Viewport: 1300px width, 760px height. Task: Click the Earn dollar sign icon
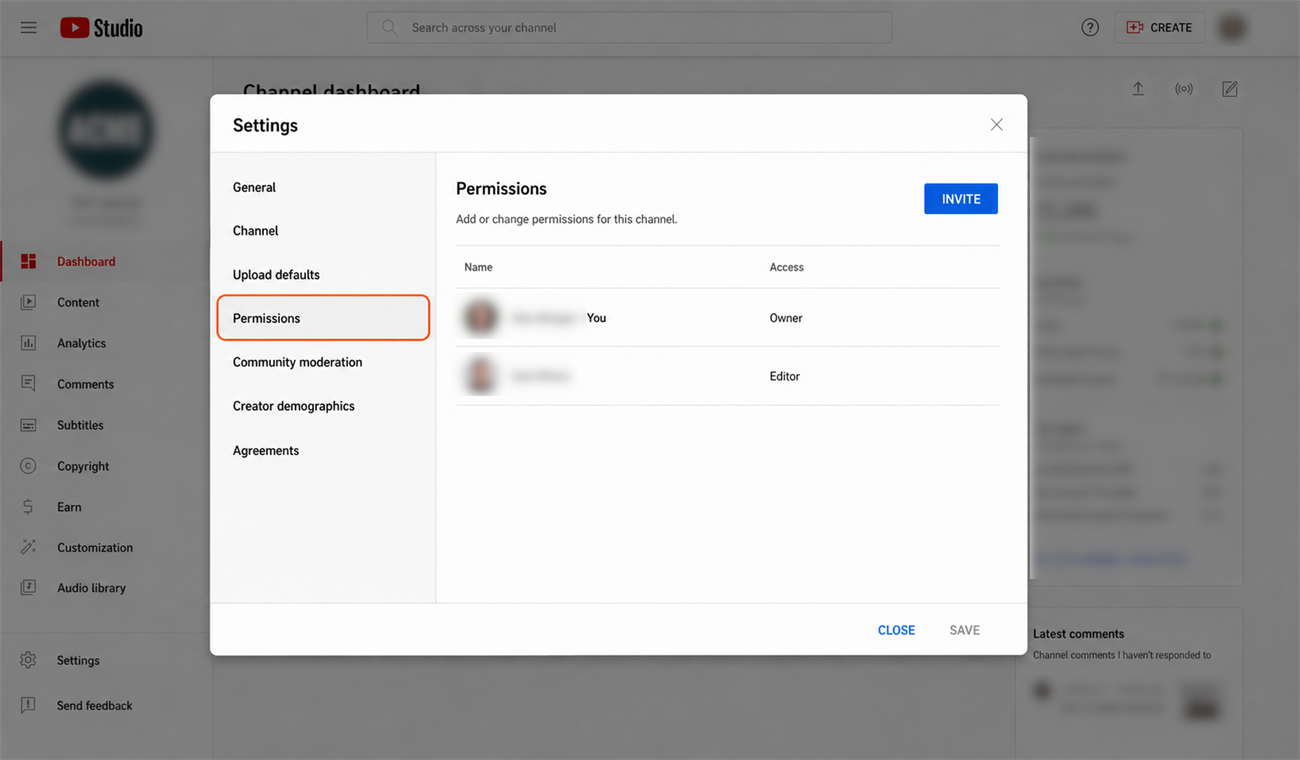point(28,507)
